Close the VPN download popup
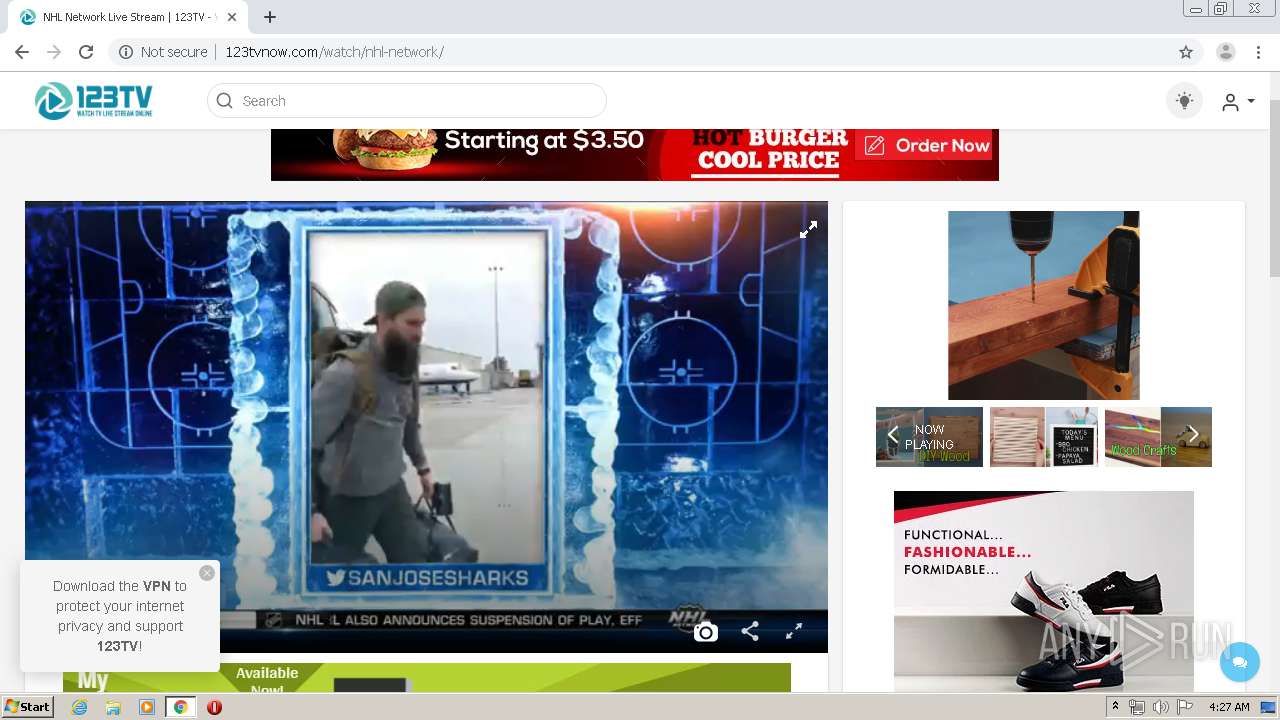The height and width of the screenshot is (720, 1280). click(x=207, y=573)
